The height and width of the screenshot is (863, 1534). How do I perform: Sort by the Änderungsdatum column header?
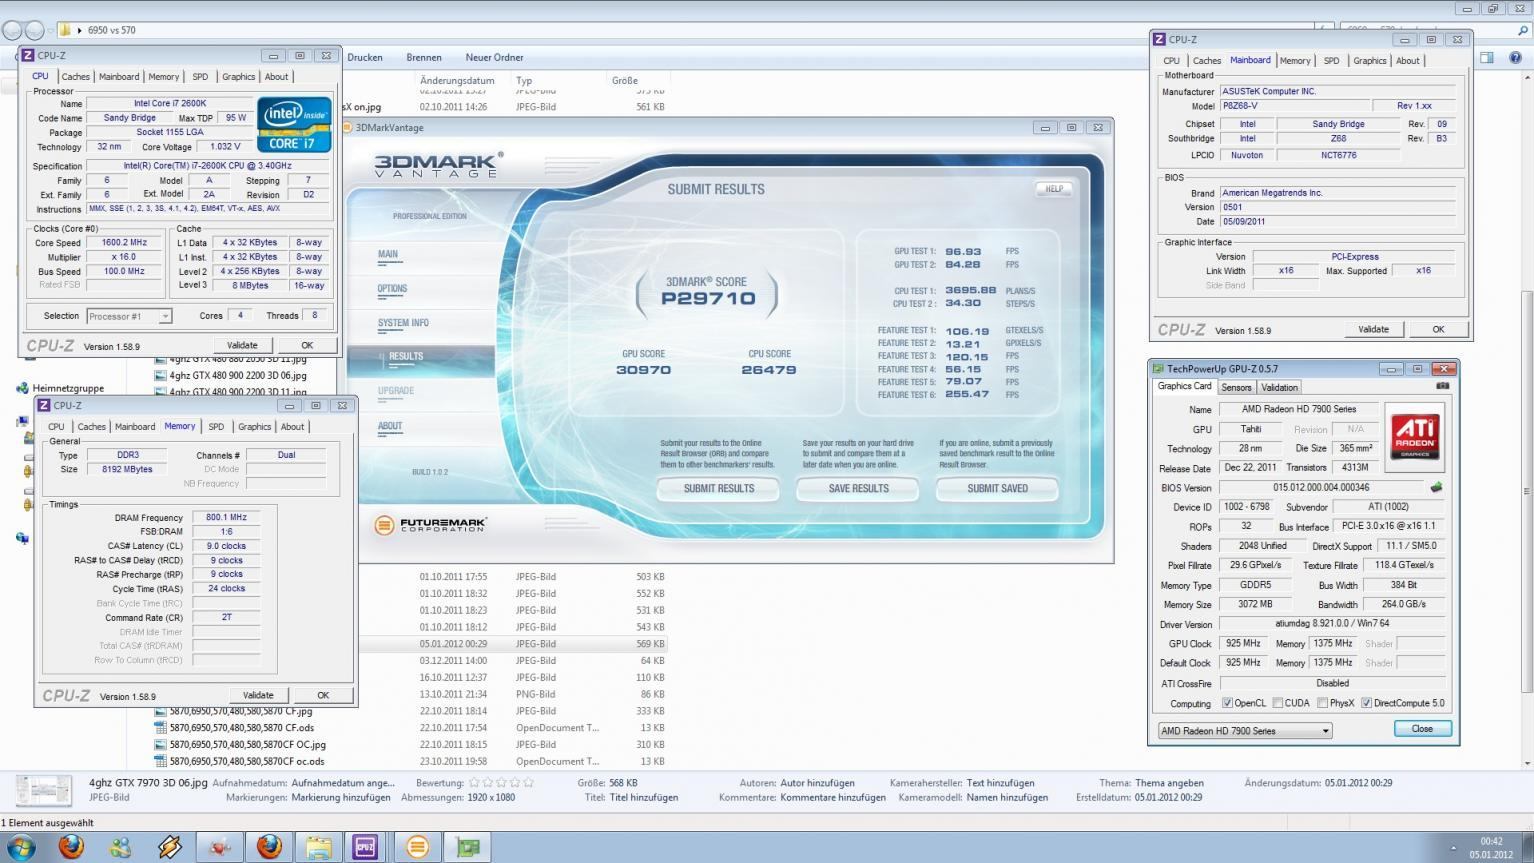pos(457,80)
